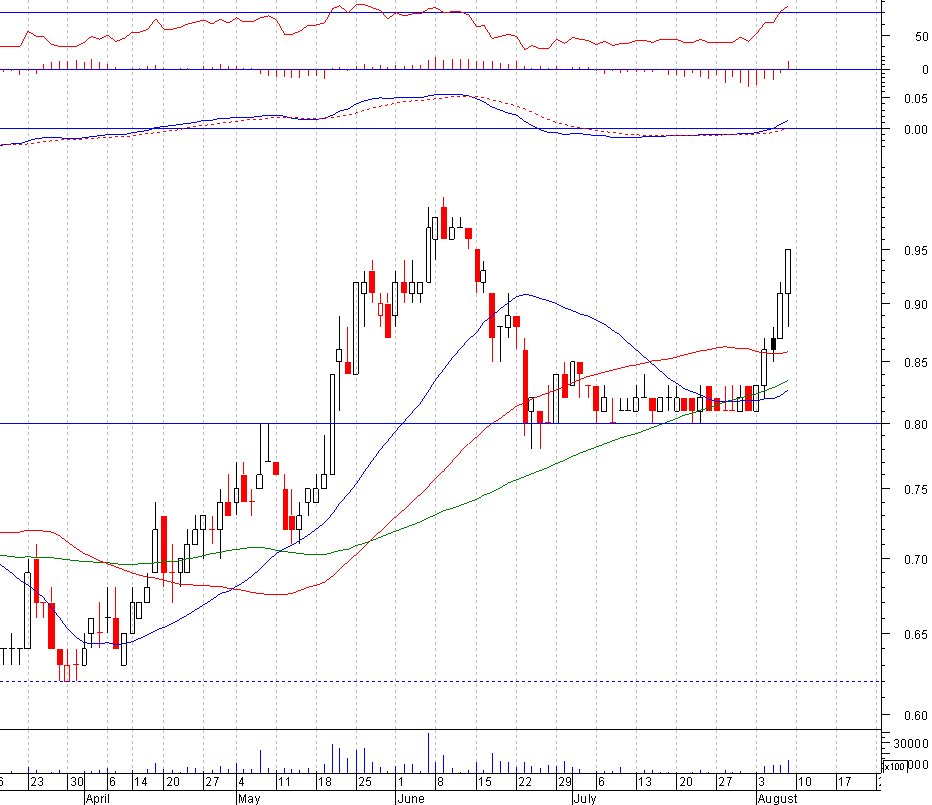Screen dimensions: 932x805
Task: Click the 25 date label
Action: 364,782
